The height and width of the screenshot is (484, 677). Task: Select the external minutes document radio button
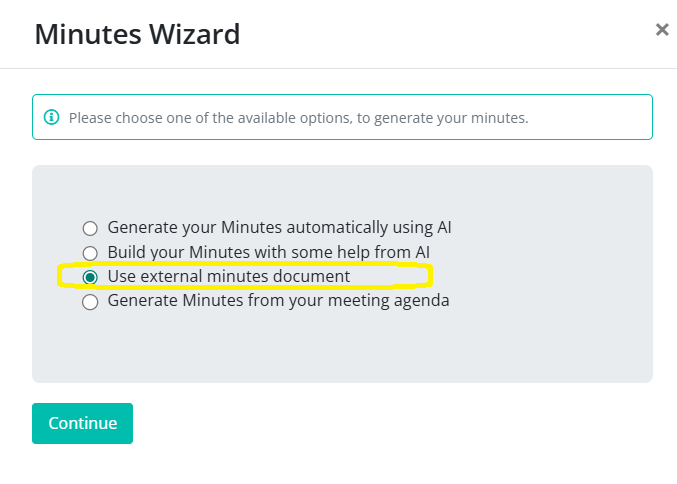(x=90, y=277)
